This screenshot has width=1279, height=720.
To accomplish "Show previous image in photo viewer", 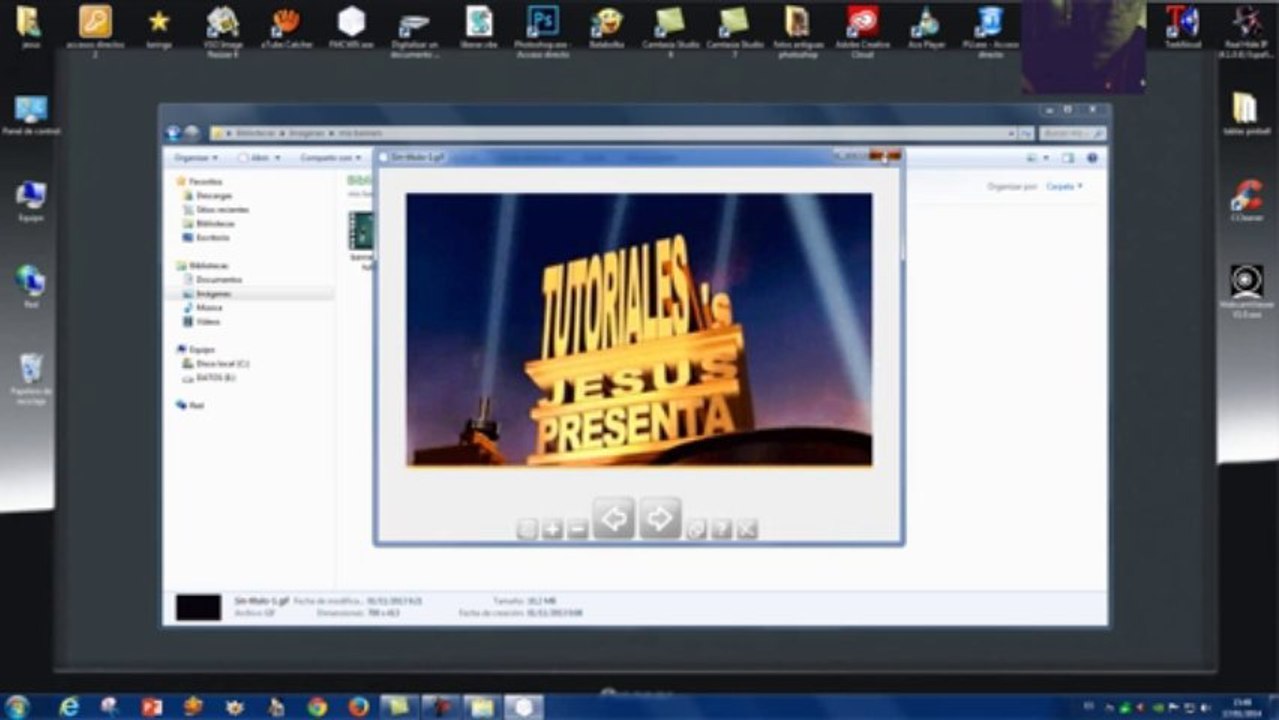I will tap(613, 518).
